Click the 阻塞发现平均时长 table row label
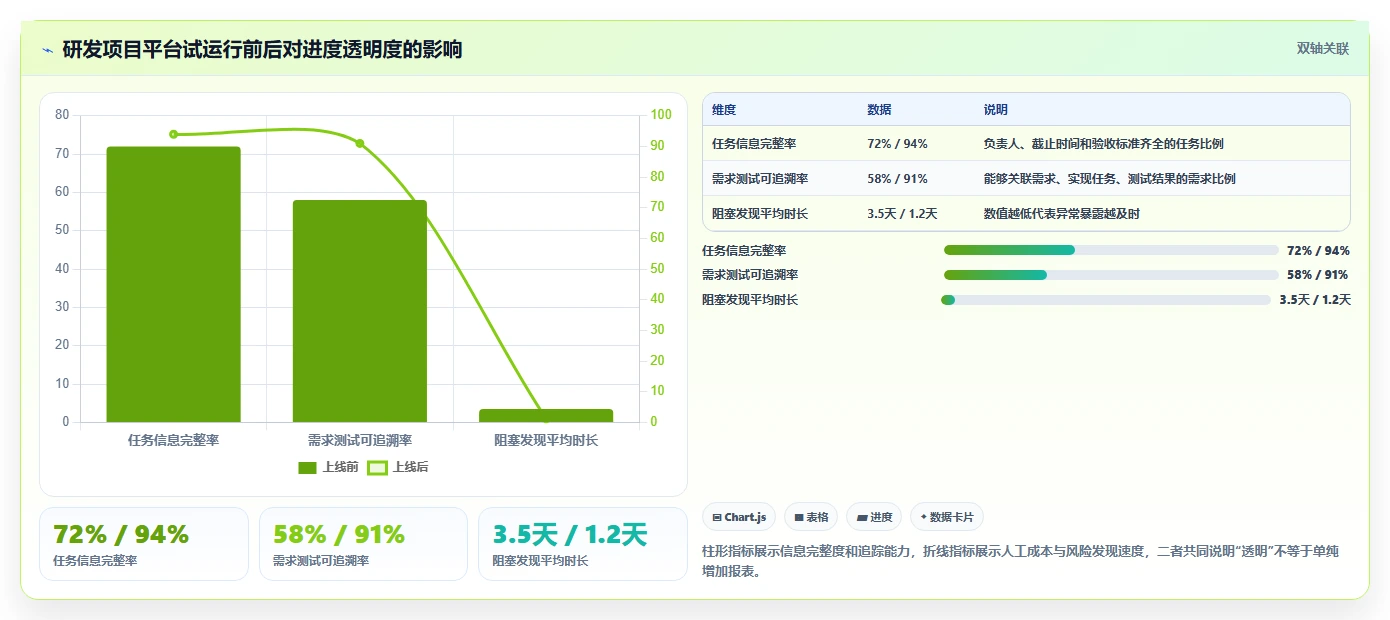Screen dimensions: 1390x620 760,214
